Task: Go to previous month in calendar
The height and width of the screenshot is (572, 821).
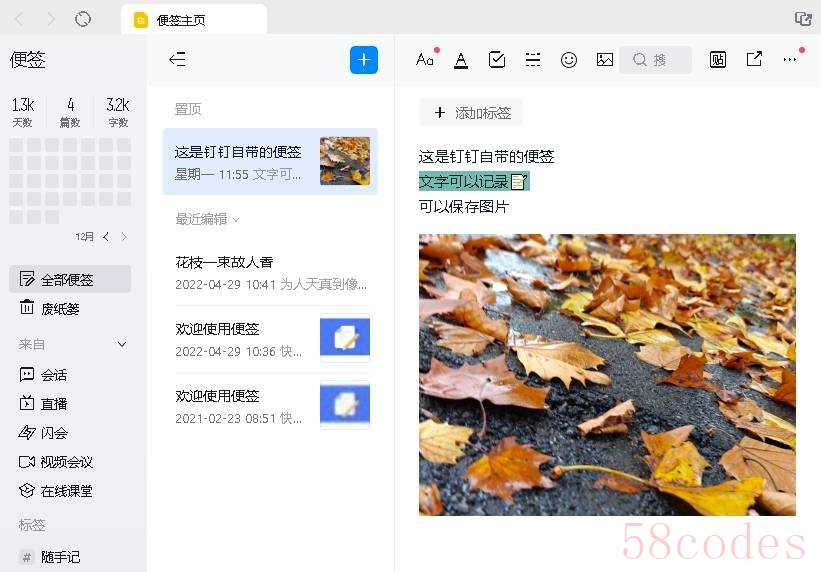Action: point(106,237)
